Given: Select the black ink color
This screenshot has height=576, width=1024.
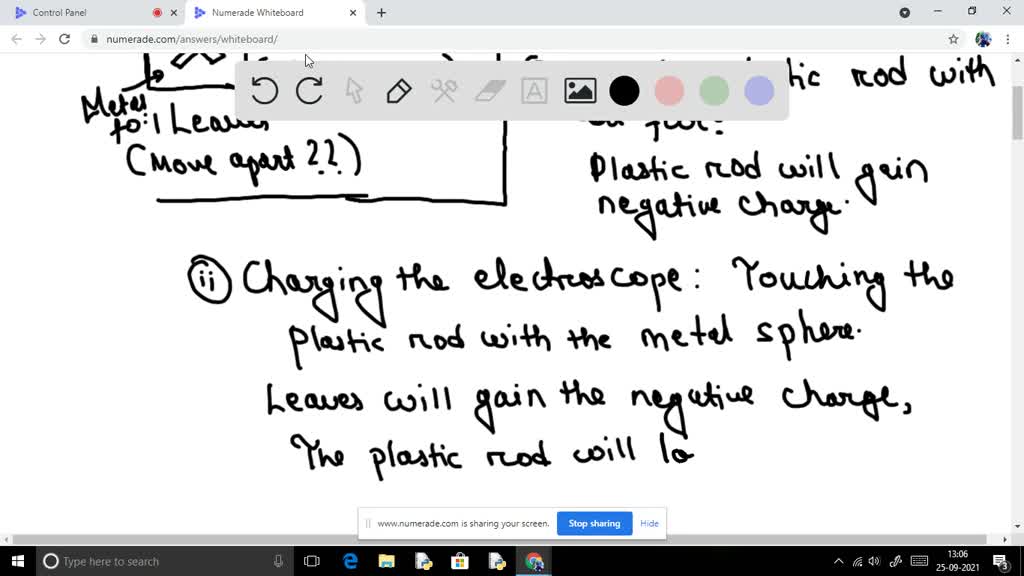Looking at the screenshot, I should pyautogui.click(x=624, y=90).
